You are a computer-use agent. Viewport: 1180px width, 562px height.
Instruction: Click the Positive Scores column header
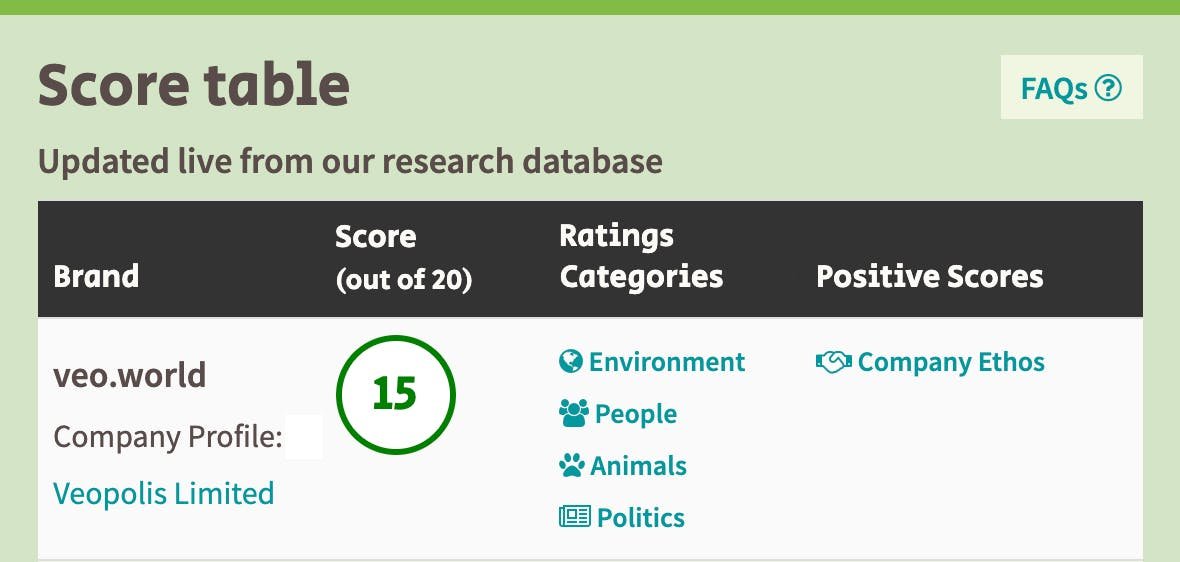(930, 276)
